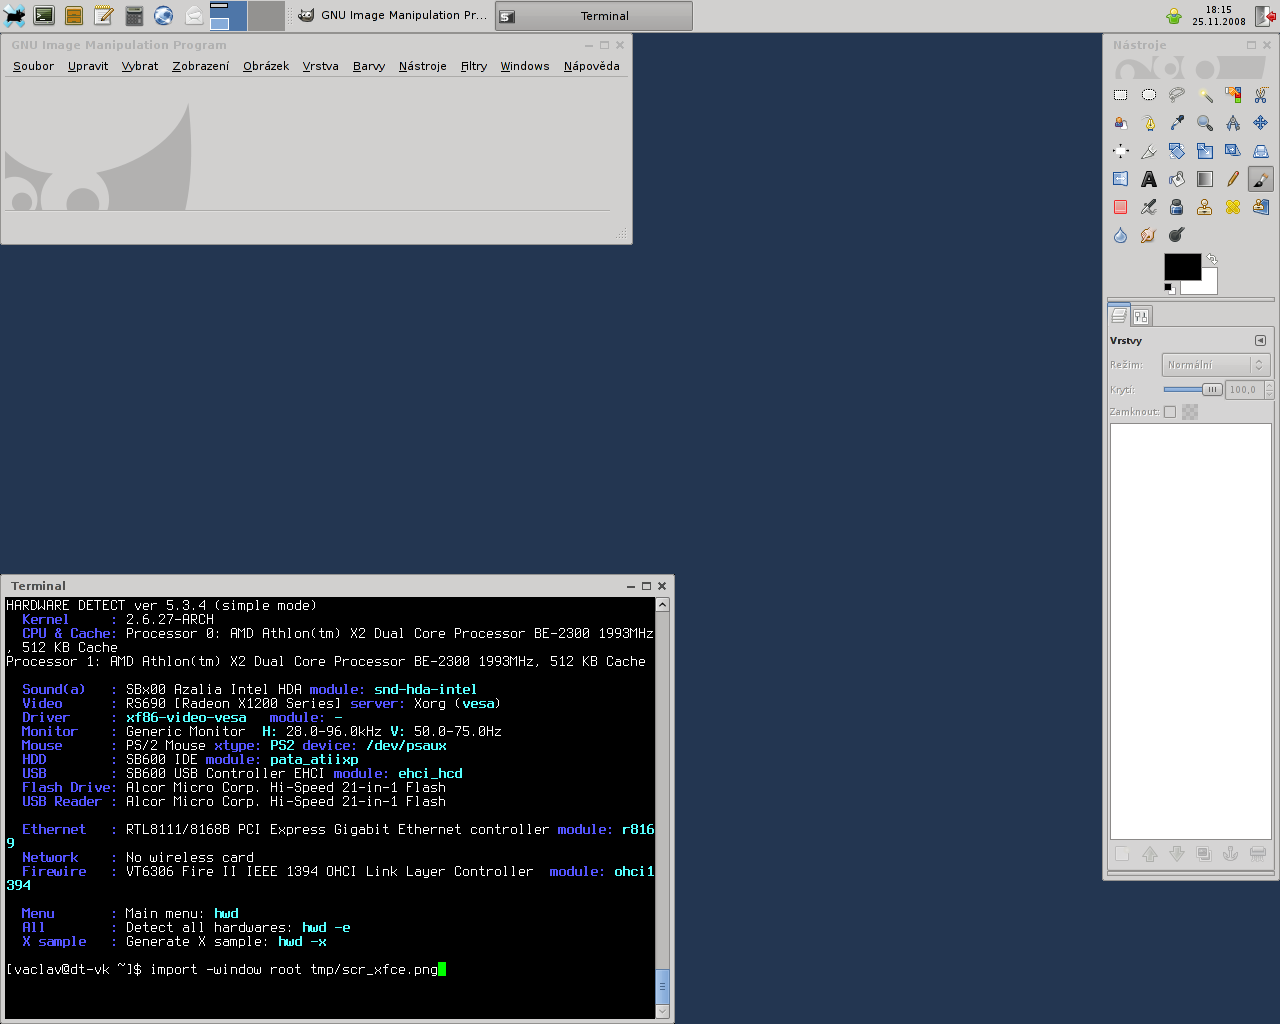Screen dimensions: 1280x1024
Task: Select the Align tool
Action: (1120, 151)
